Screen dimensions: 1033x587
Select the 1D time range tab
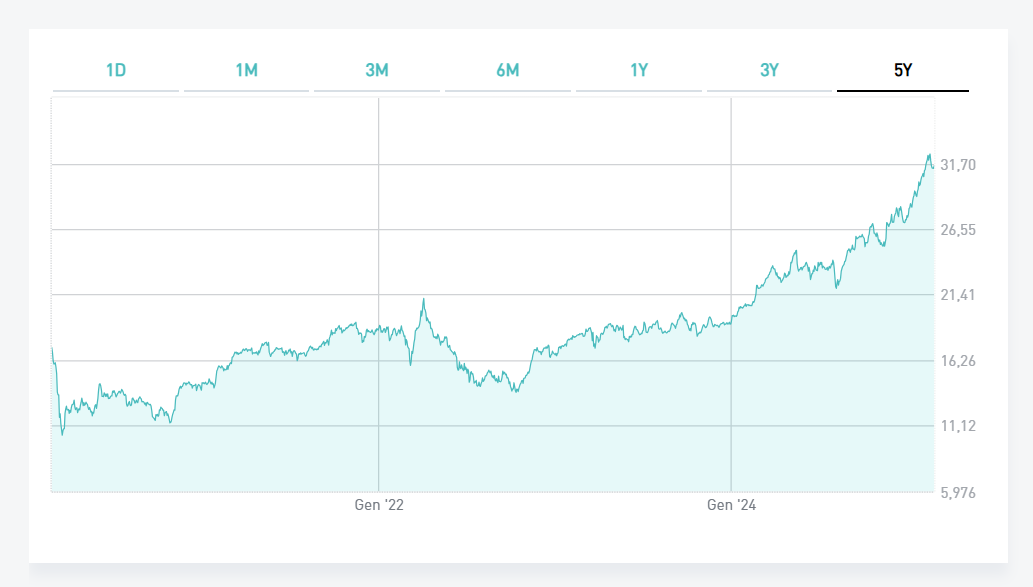pos(116,70)
